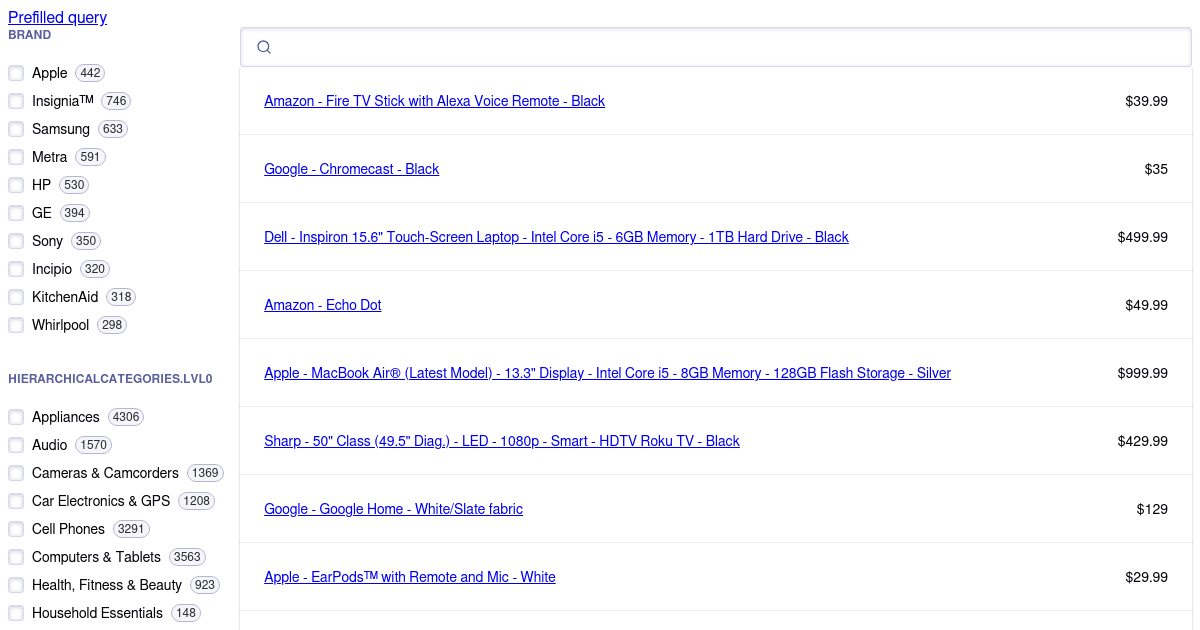This screenshot has height=630, width=1200.
Task: Click the Apple count badge 442
Action: (x=90, y=73)
